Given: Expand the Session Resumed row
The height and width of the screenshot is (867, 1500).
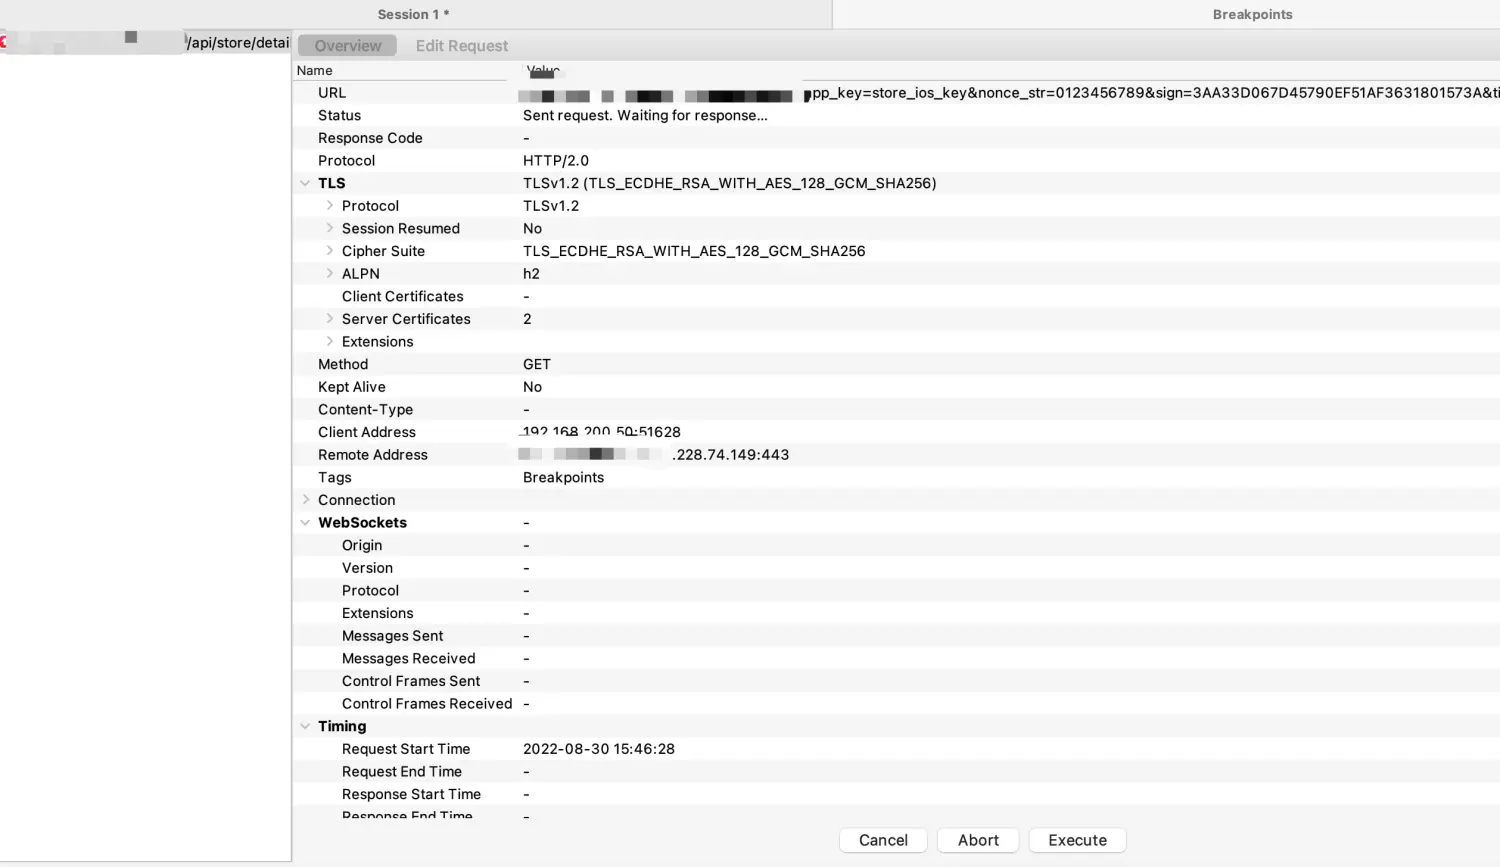Looking at the screenshot, I should [x=330, y=228].
